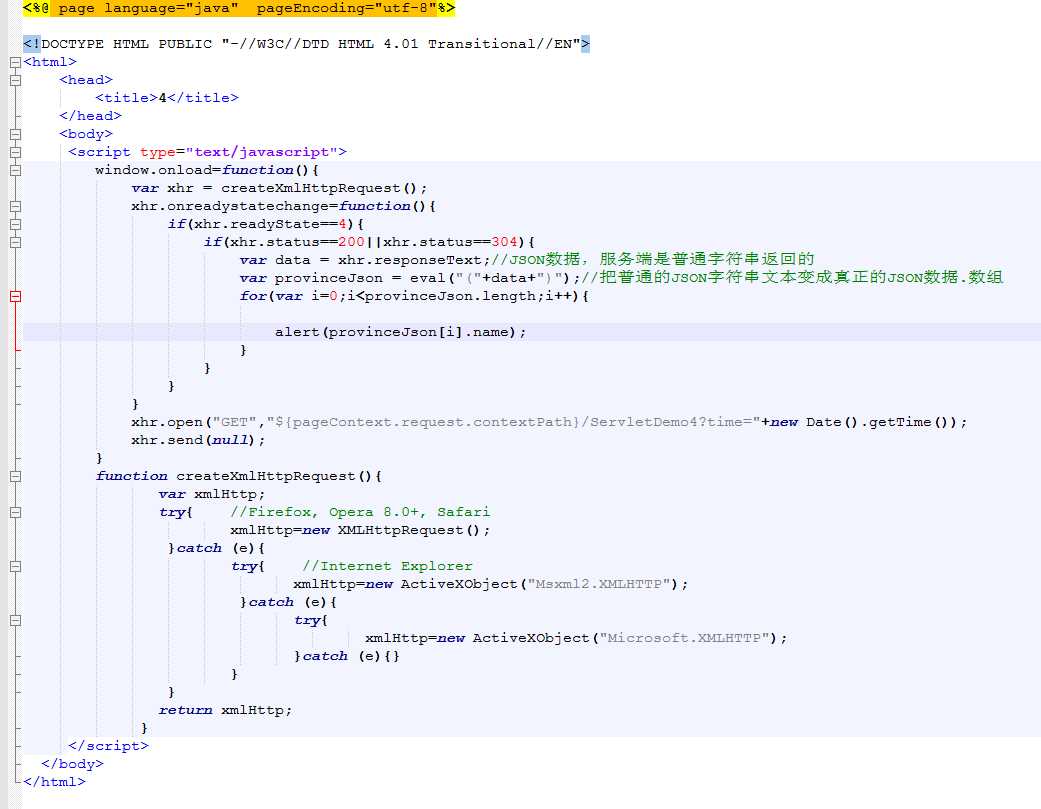The height and width of the screenshot is (809, 1041).
Task: Click the //Internet Explorer comment
Action: pyautogui.click(x=387, y=566)
